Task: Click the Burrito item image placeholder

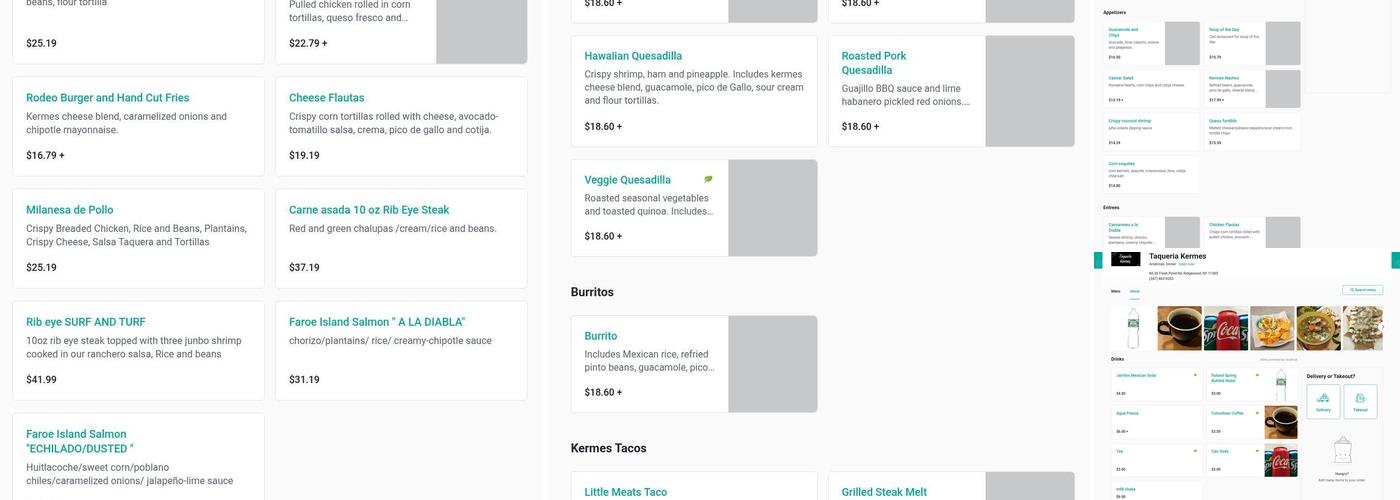Action: coord(772,364)
